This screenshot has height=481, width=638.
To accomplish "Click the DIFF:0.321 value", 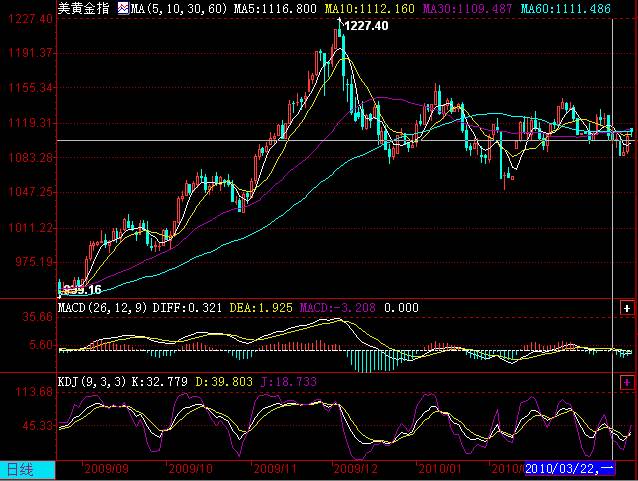I will (187, 308).
